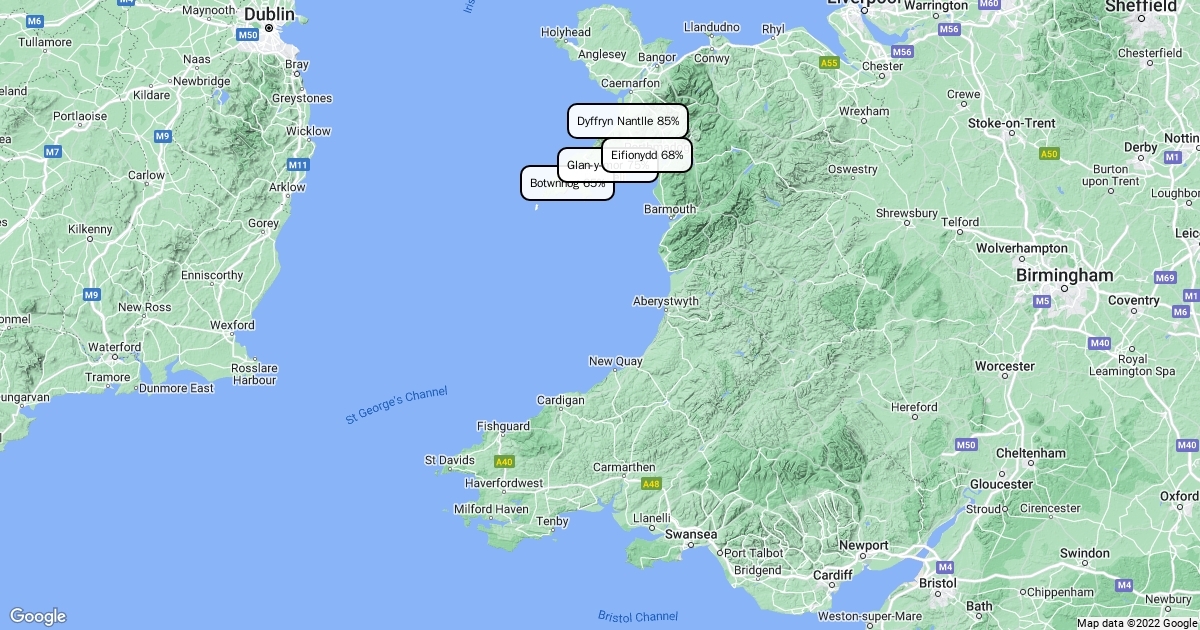Click the M11 road shield near Wicklow
The height and width of the screenshot is (630, 1200).
[x=298, y=165]
